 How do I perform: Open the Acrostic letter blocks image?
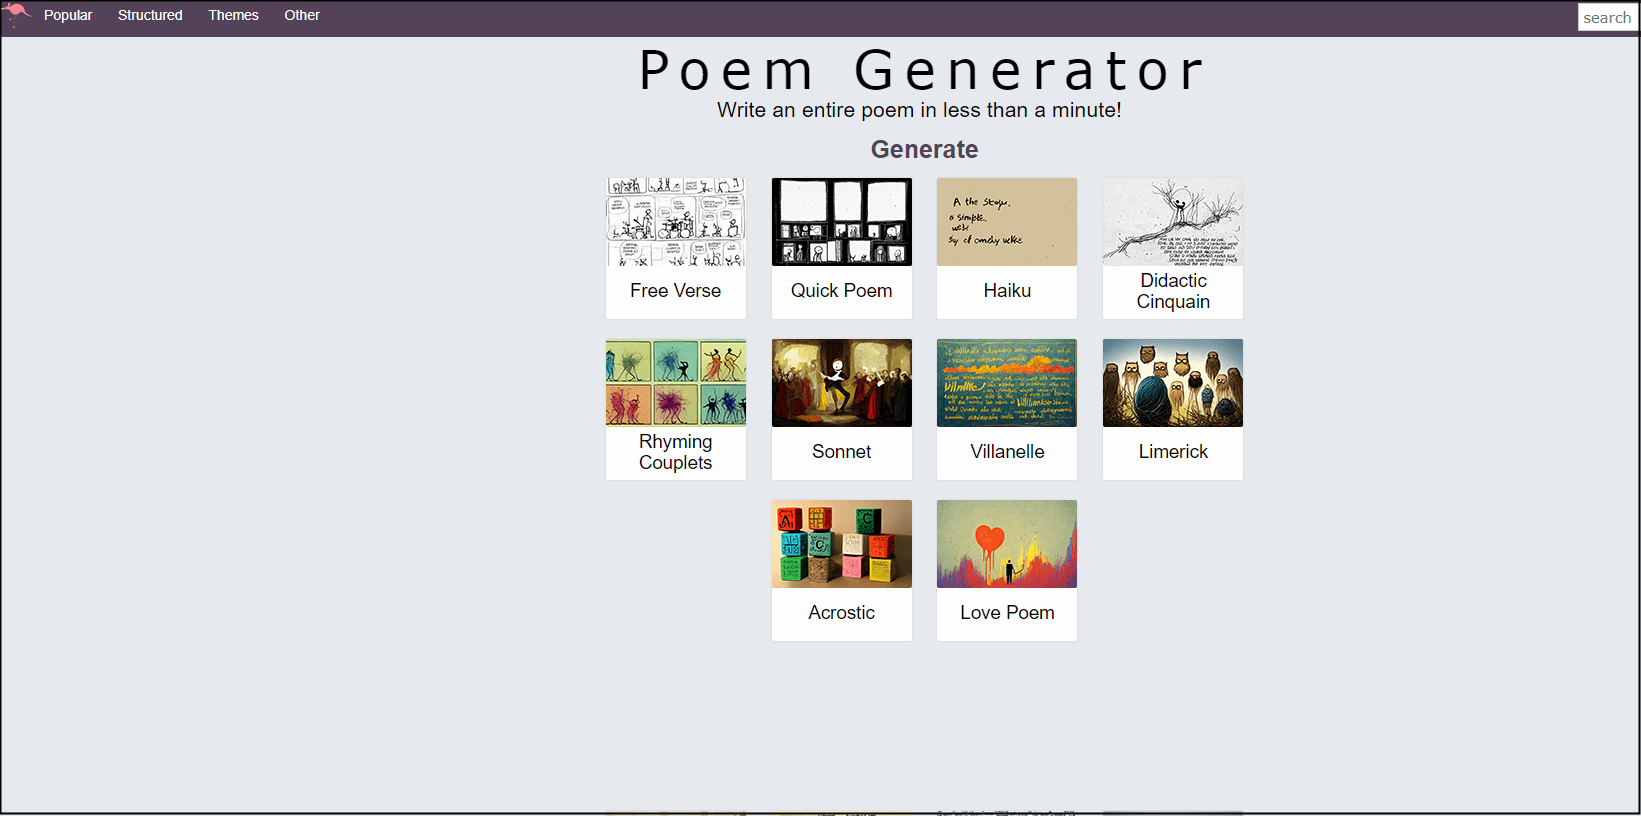click(x=841, y=544)
